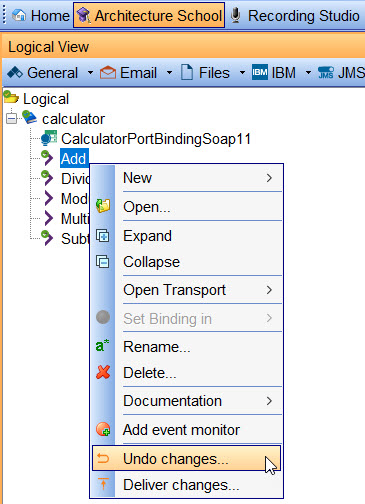Click the Add event monitor icon
The height and width of the screenshot is (504, 365).
point(103,429)
